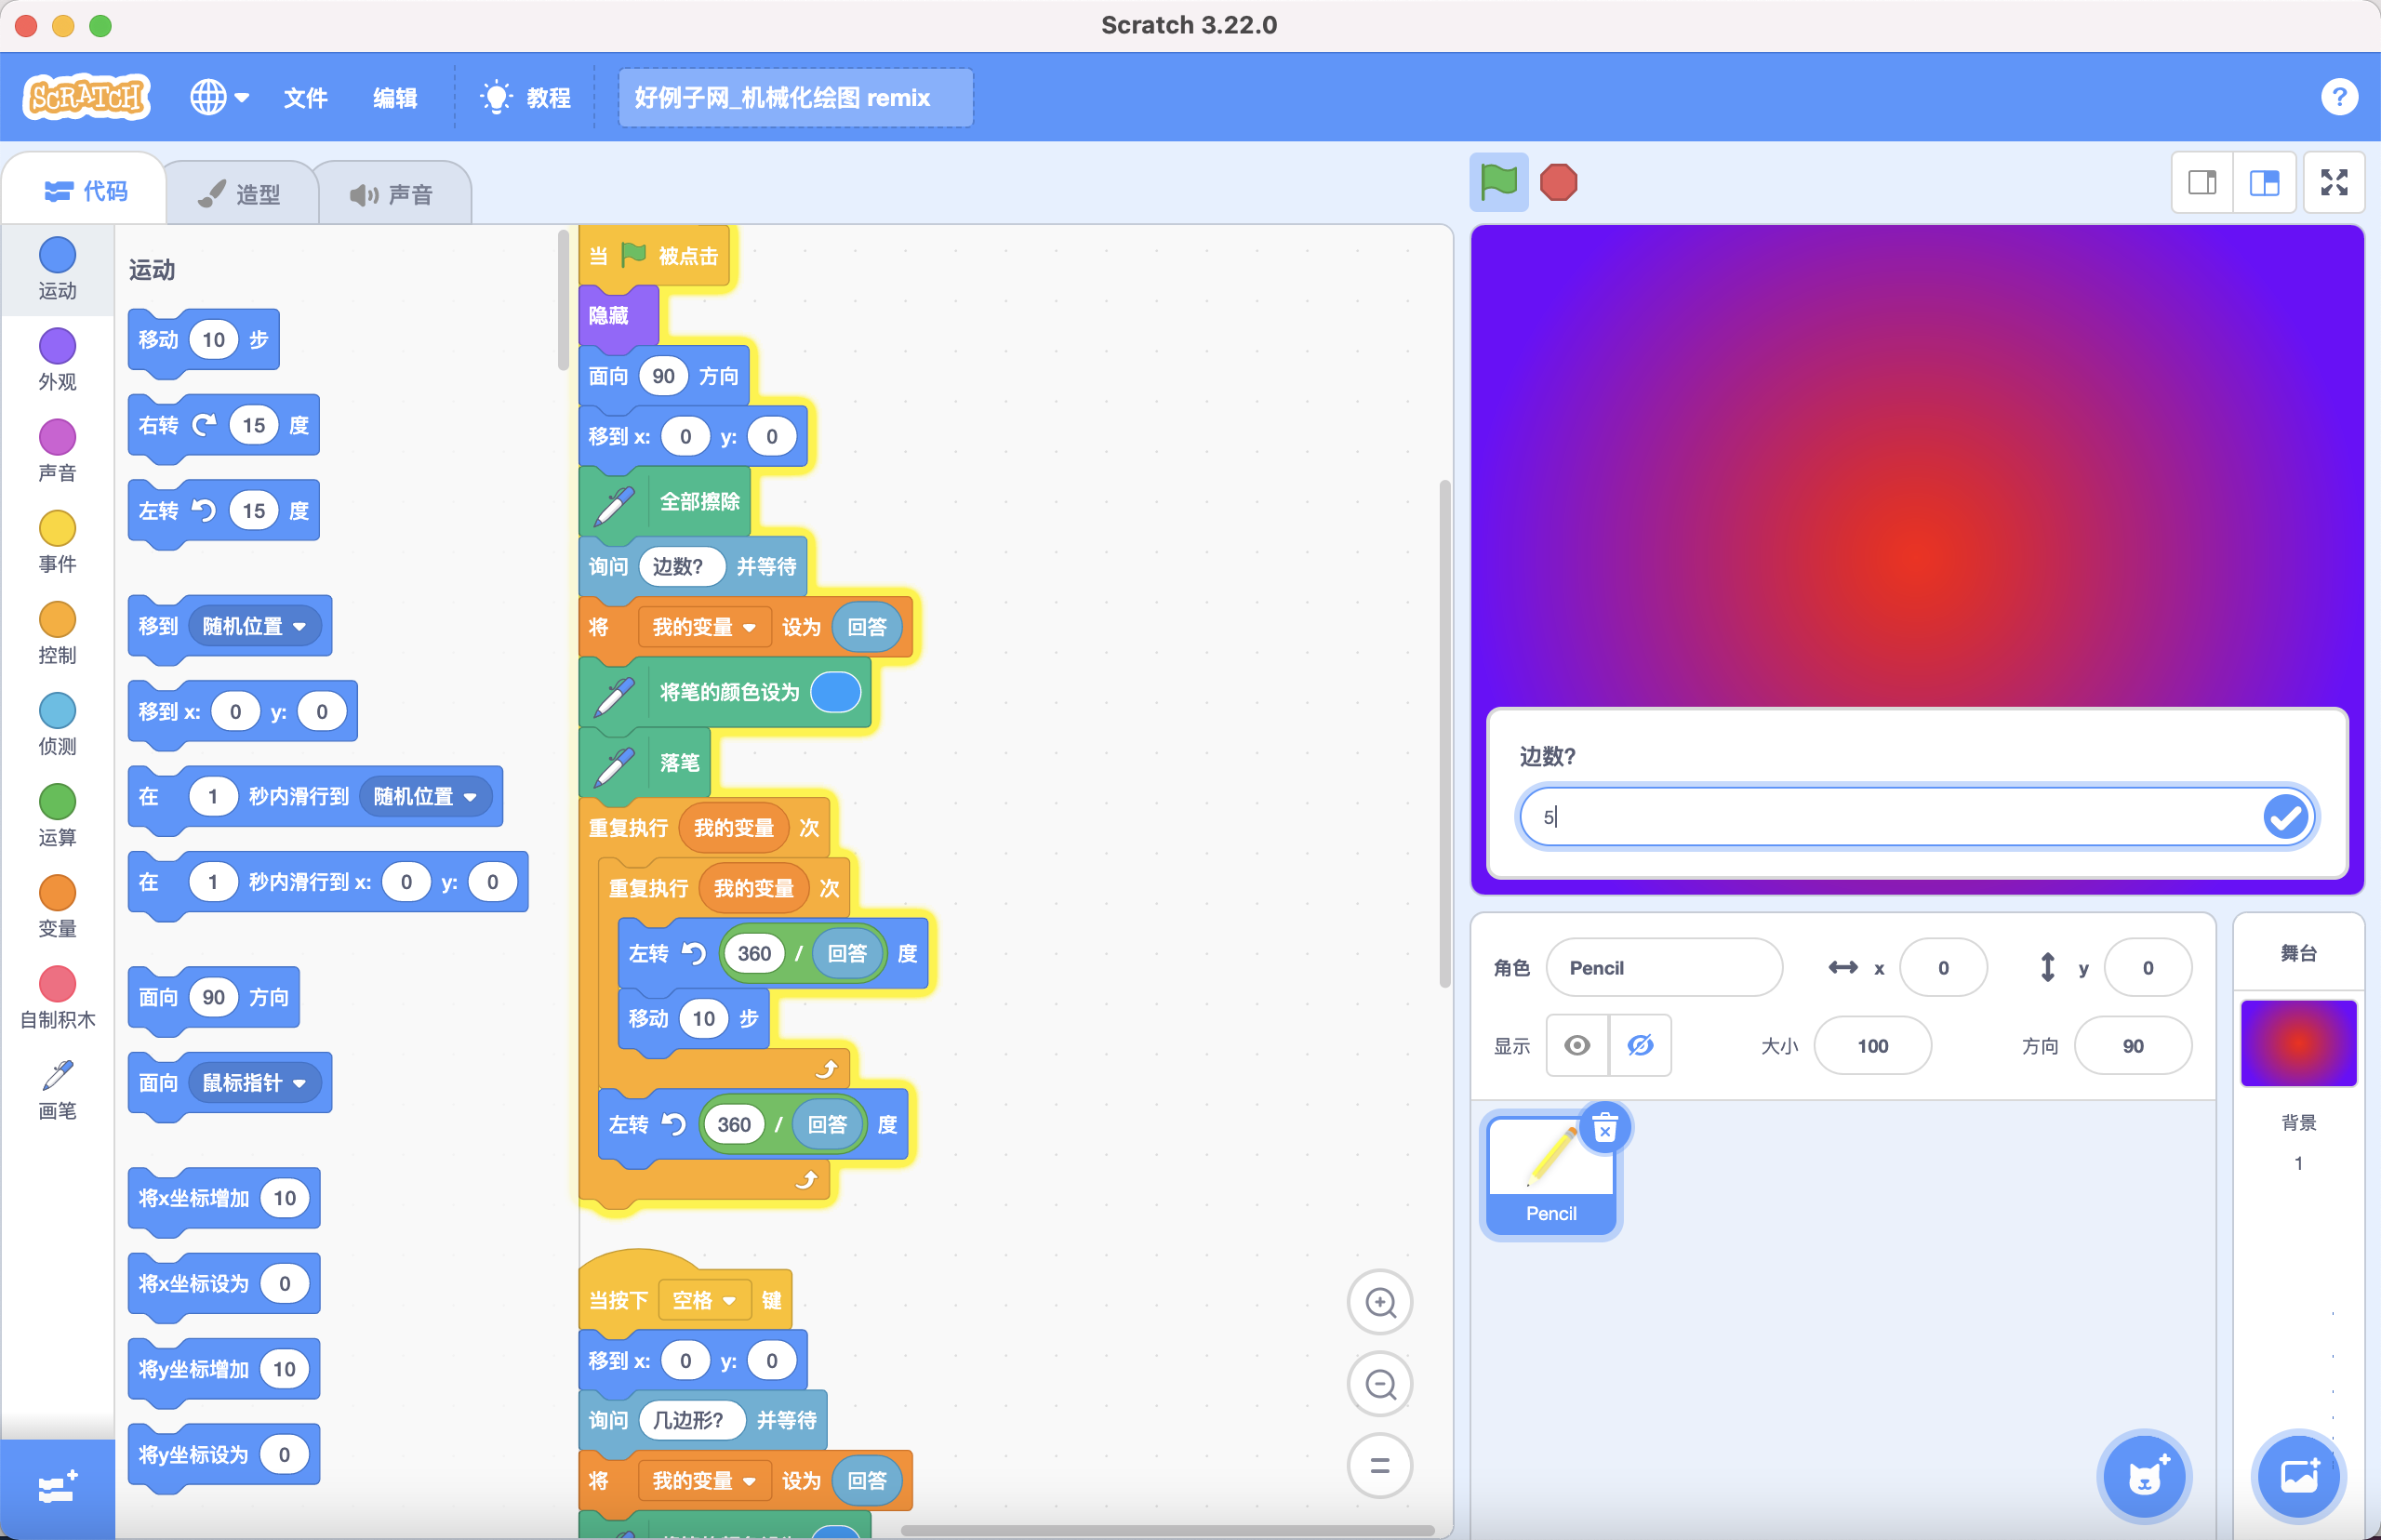Open the Scratch logo home
This screenshot has width=2381, height=1540.
point(87,97)
